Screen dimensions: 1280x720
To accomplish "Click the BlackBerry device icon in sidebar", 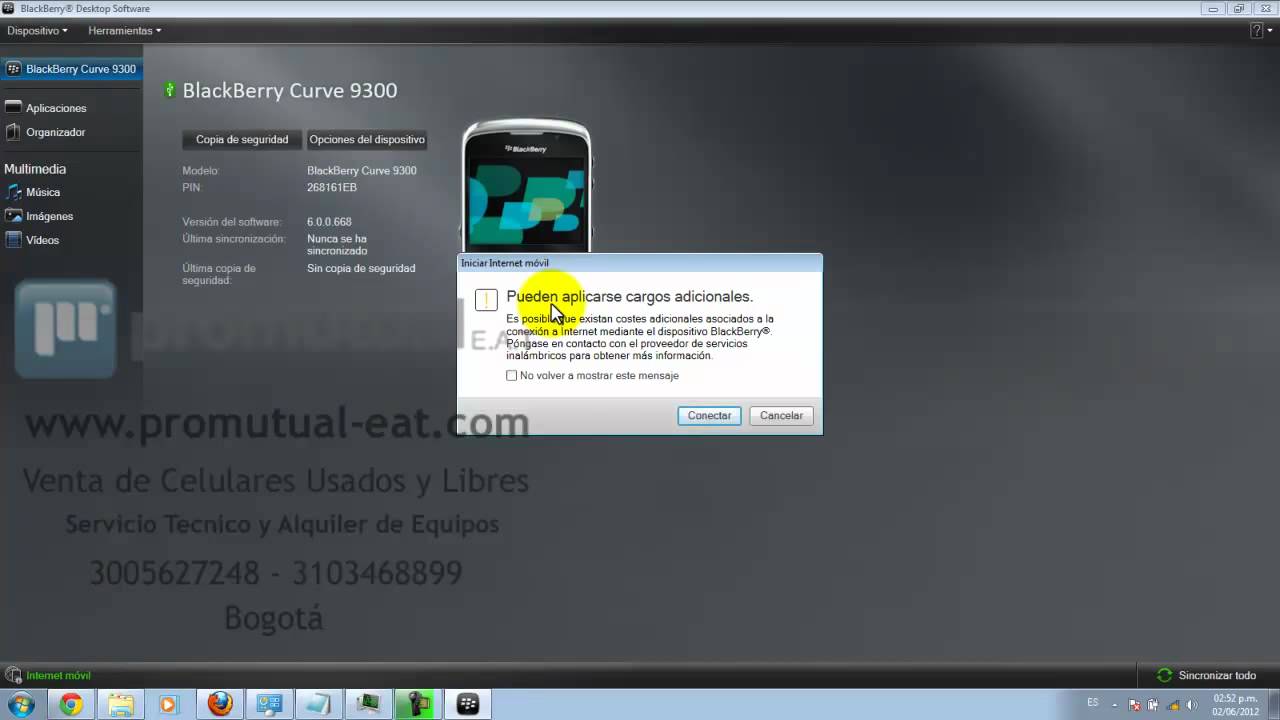I will click(13, 69).
